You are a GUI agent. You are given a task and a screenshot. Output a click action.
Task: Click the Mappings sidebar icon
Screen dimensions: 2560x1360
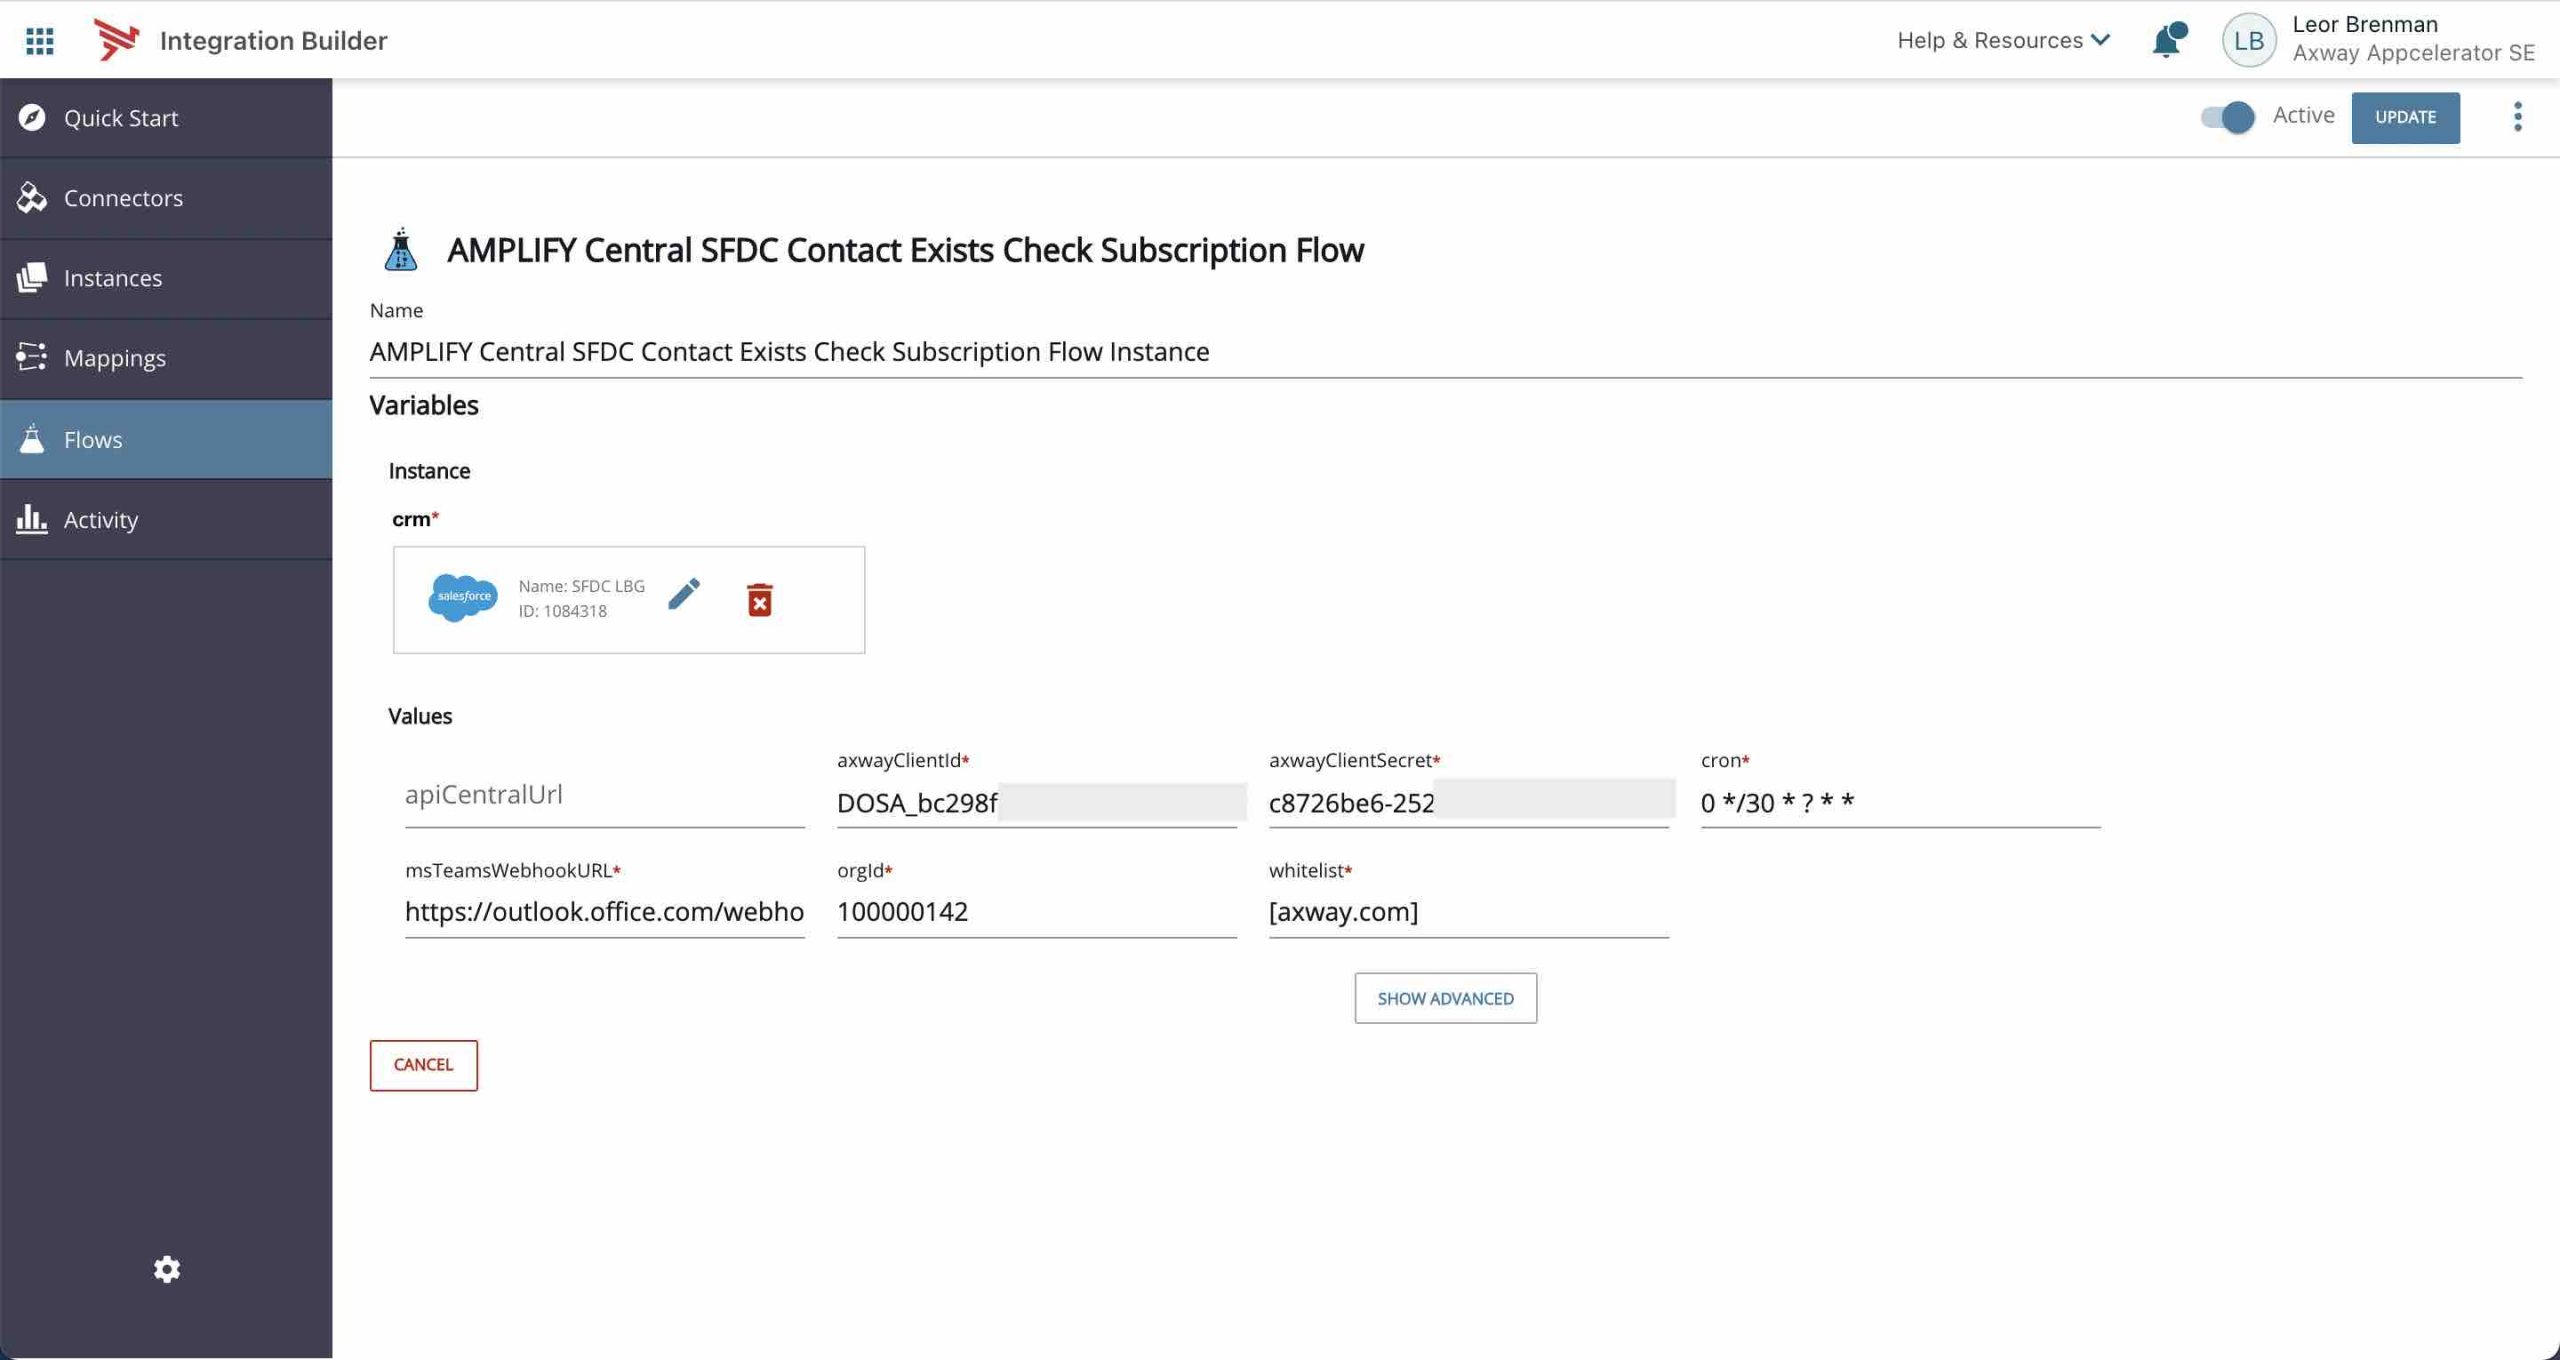(32, 357)
